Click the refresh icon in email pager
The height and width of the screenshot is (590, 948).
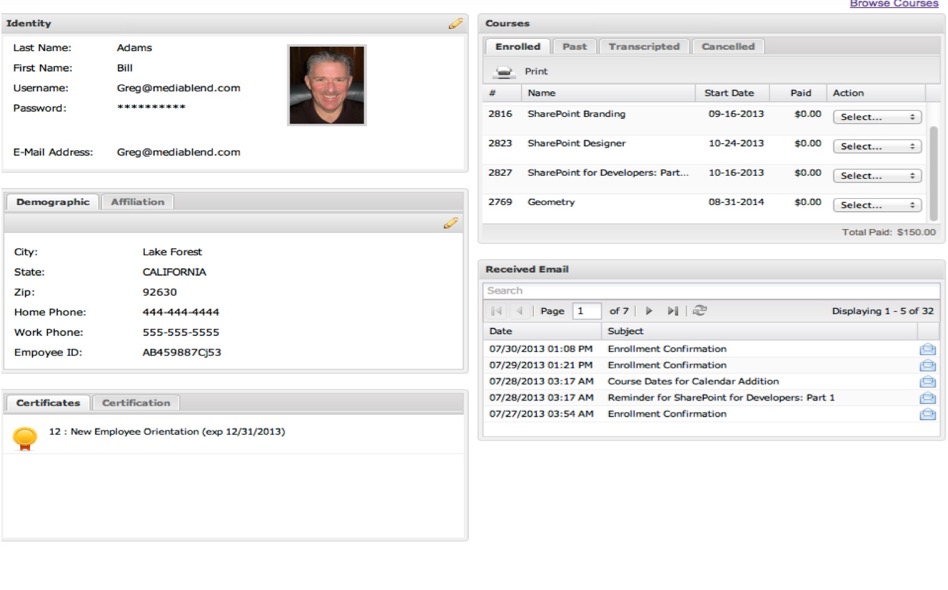pyautogui.click(x=699, y=311)
